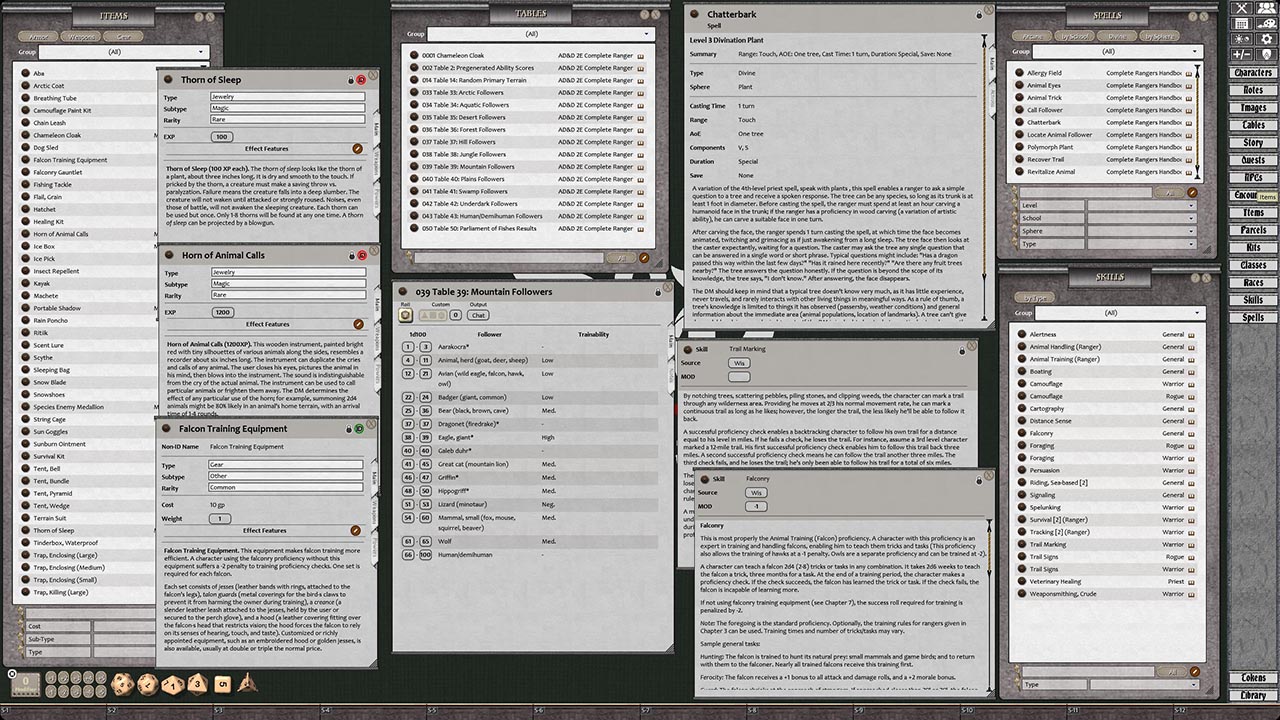The width and height of the screenshot is (1280, 720).
Task: Open the settings gear icon top-right
Action: [1266, 38]
